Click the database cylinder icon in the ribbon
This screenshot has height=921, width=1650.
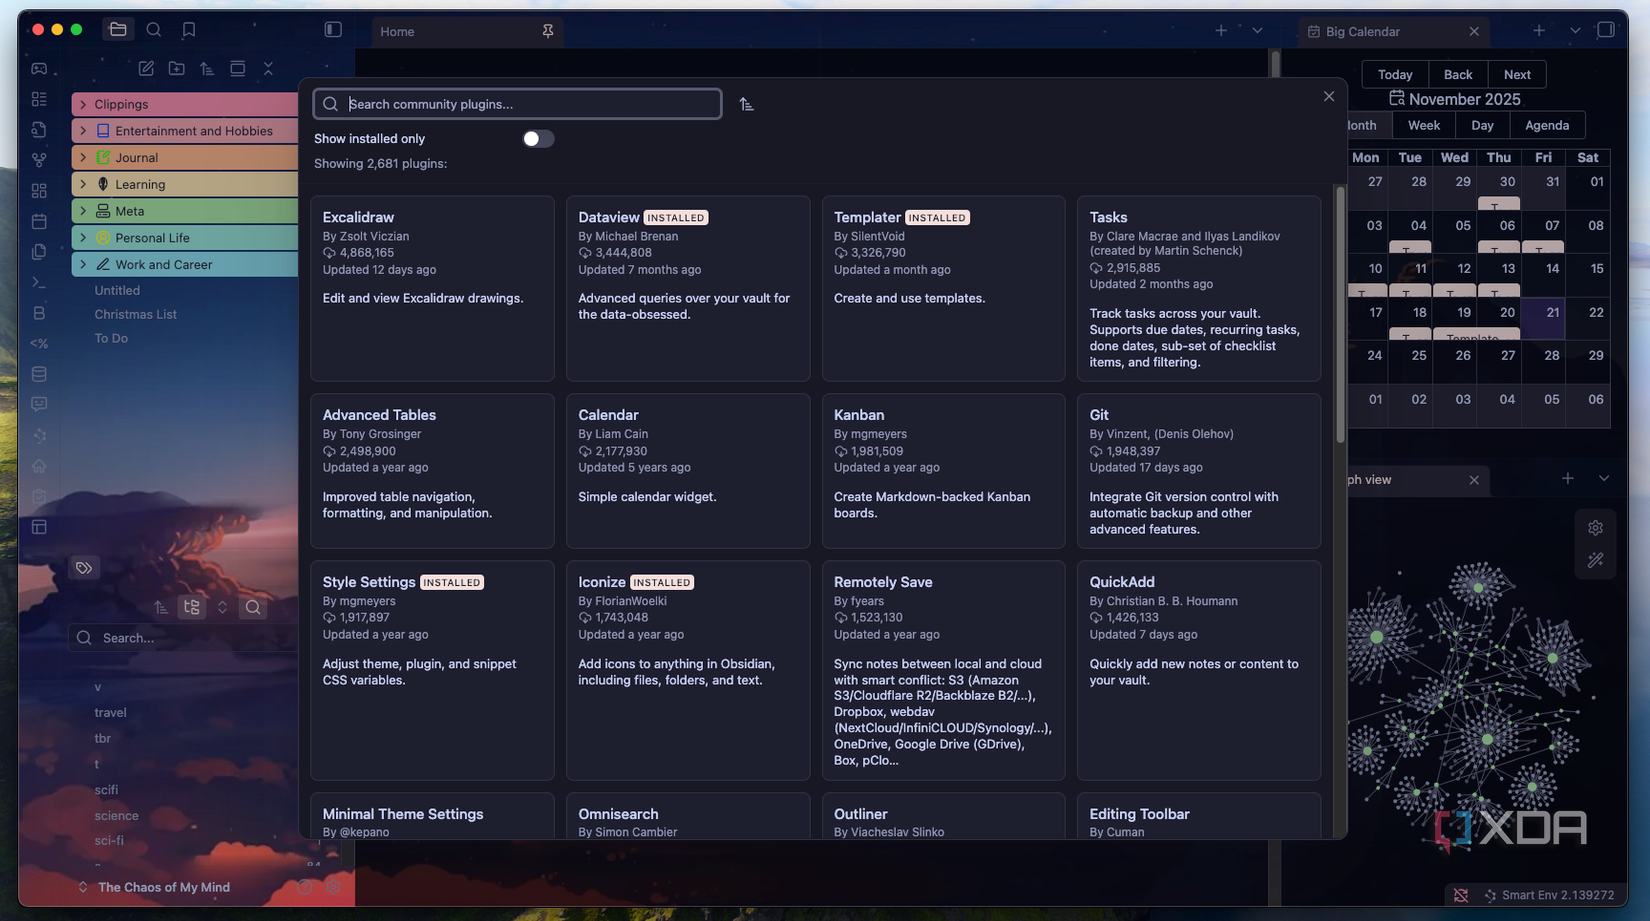tap(39, 374)
